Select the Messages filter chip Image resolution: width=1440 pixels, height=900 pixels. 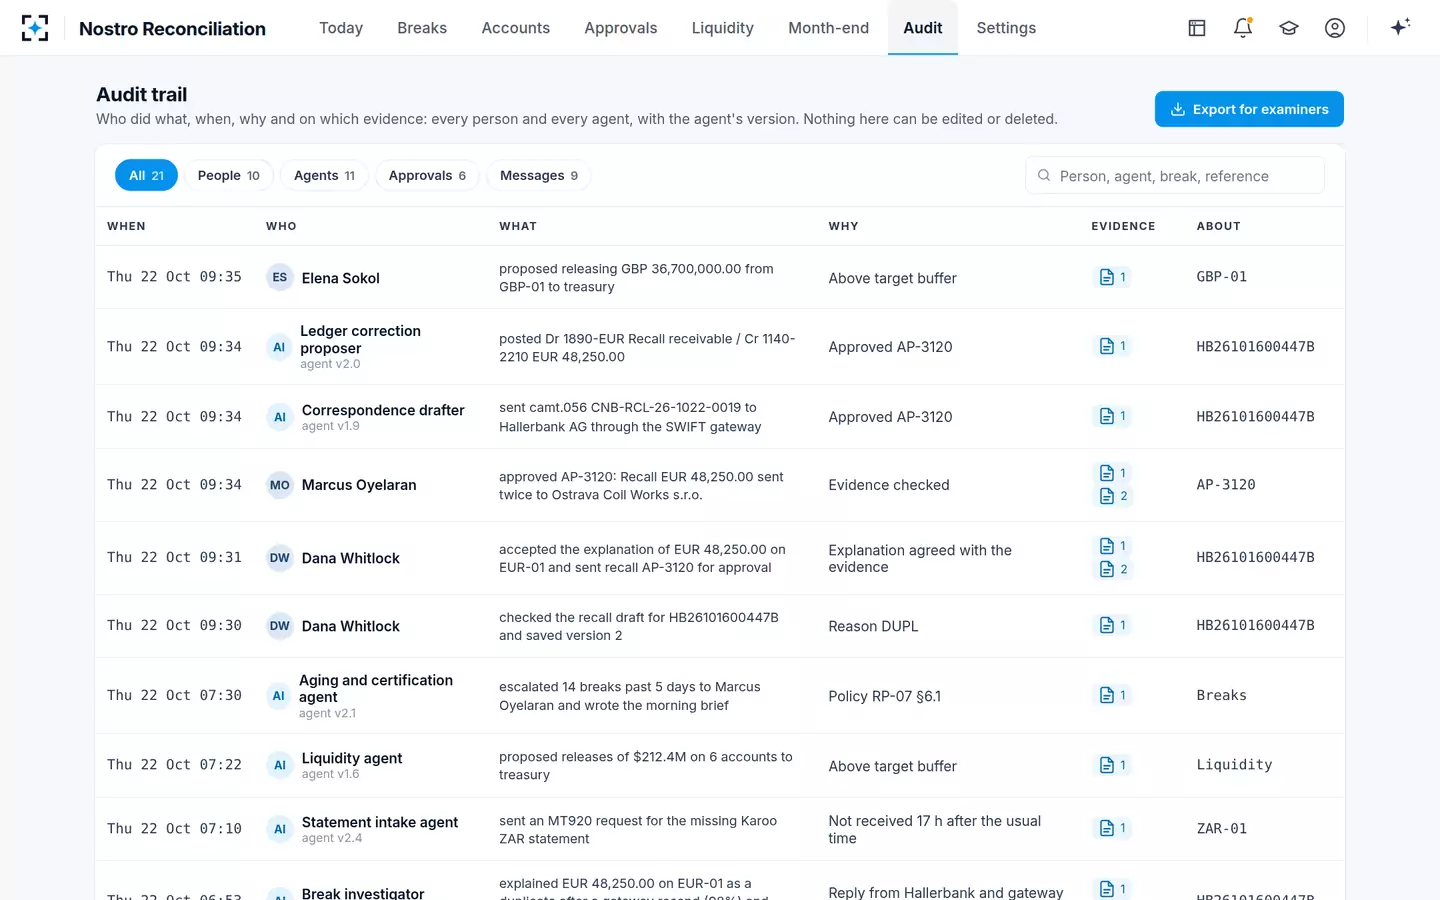(539, 175)
